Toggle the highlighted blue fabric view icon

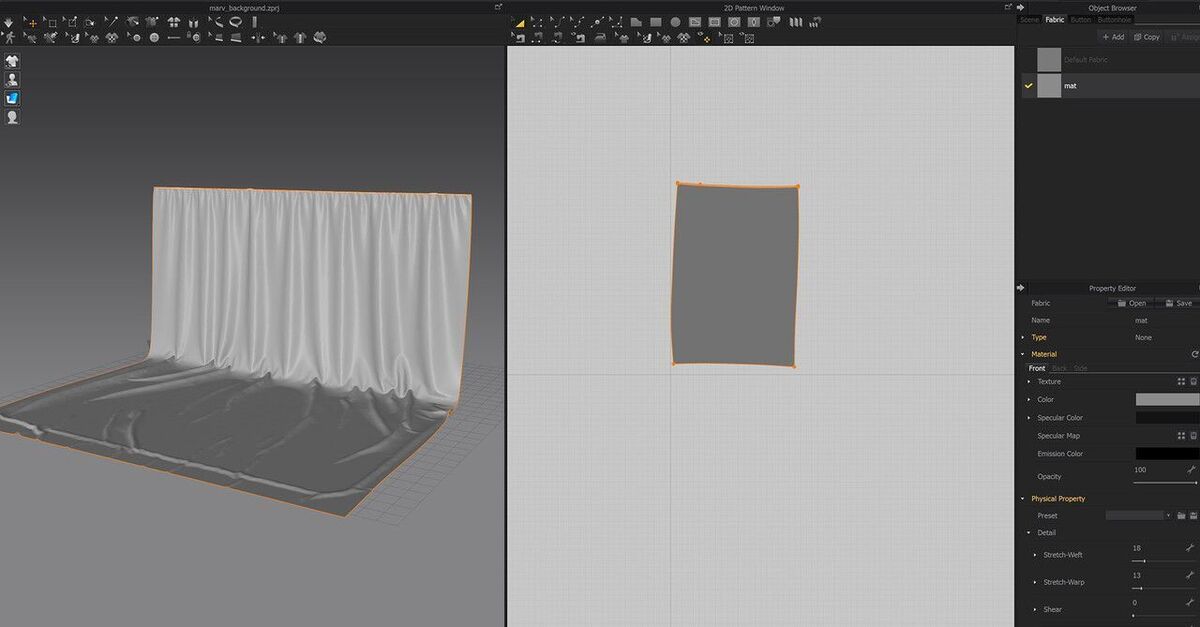coord(12,98)
